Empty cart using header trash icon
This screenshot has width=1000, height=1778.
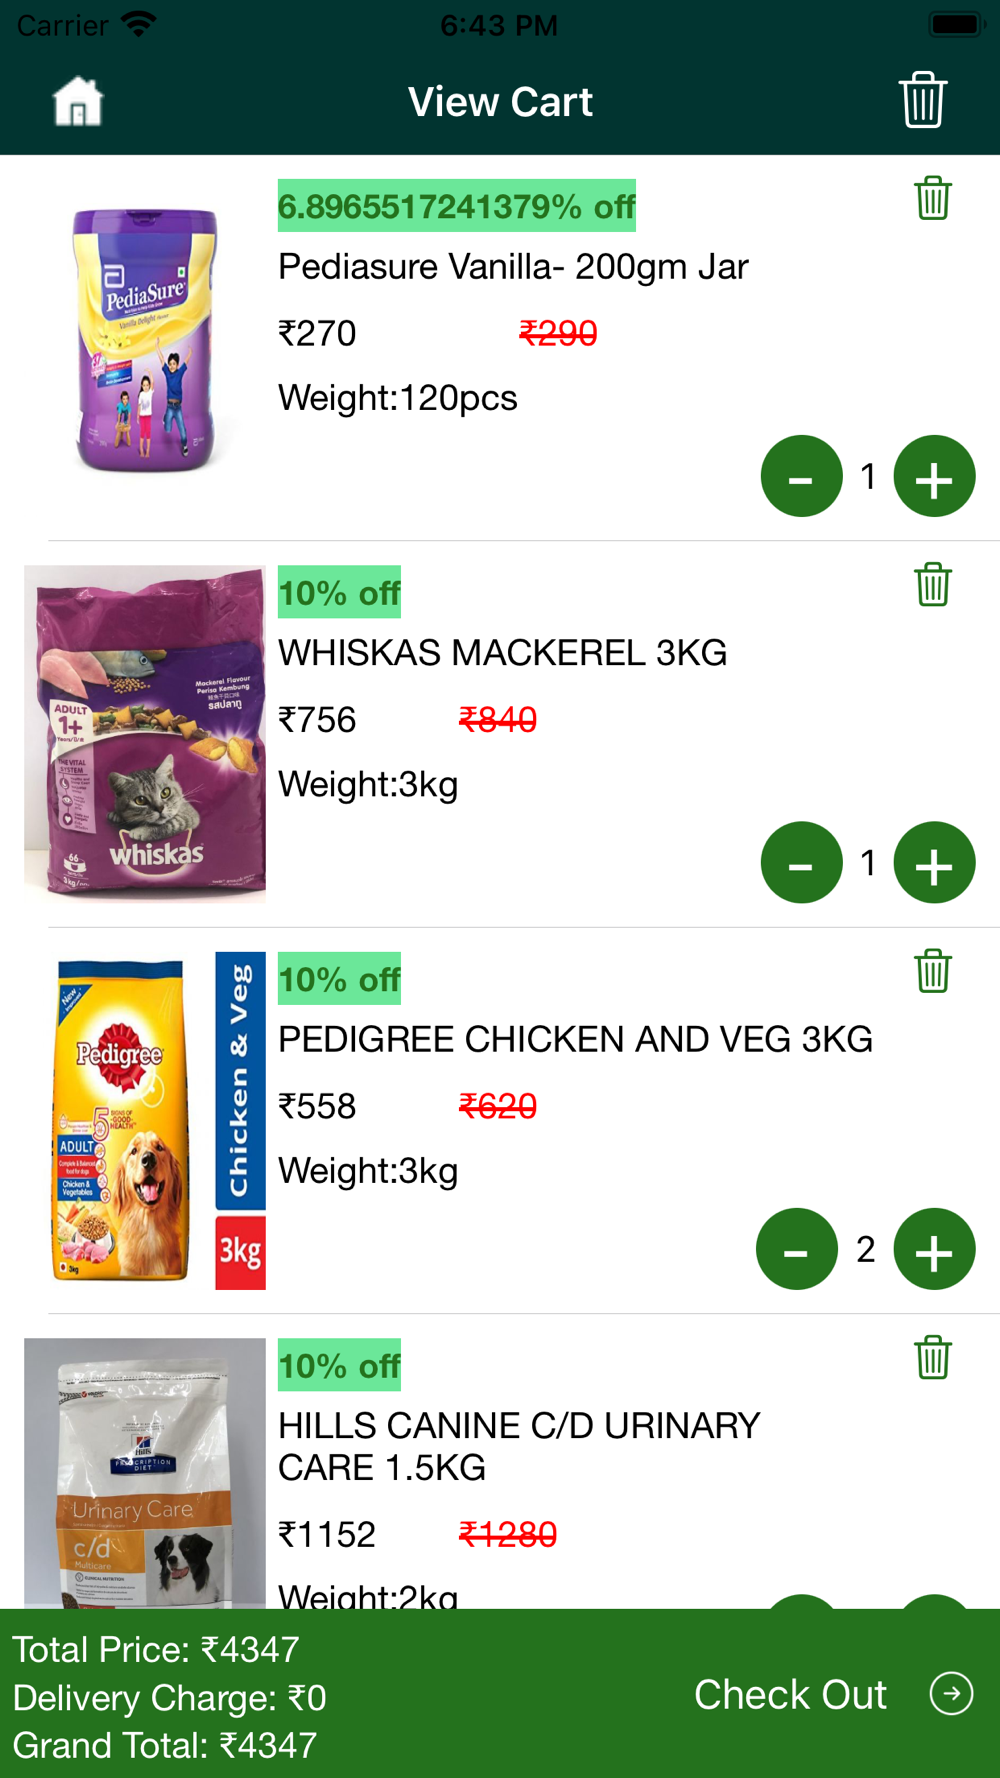922,100
